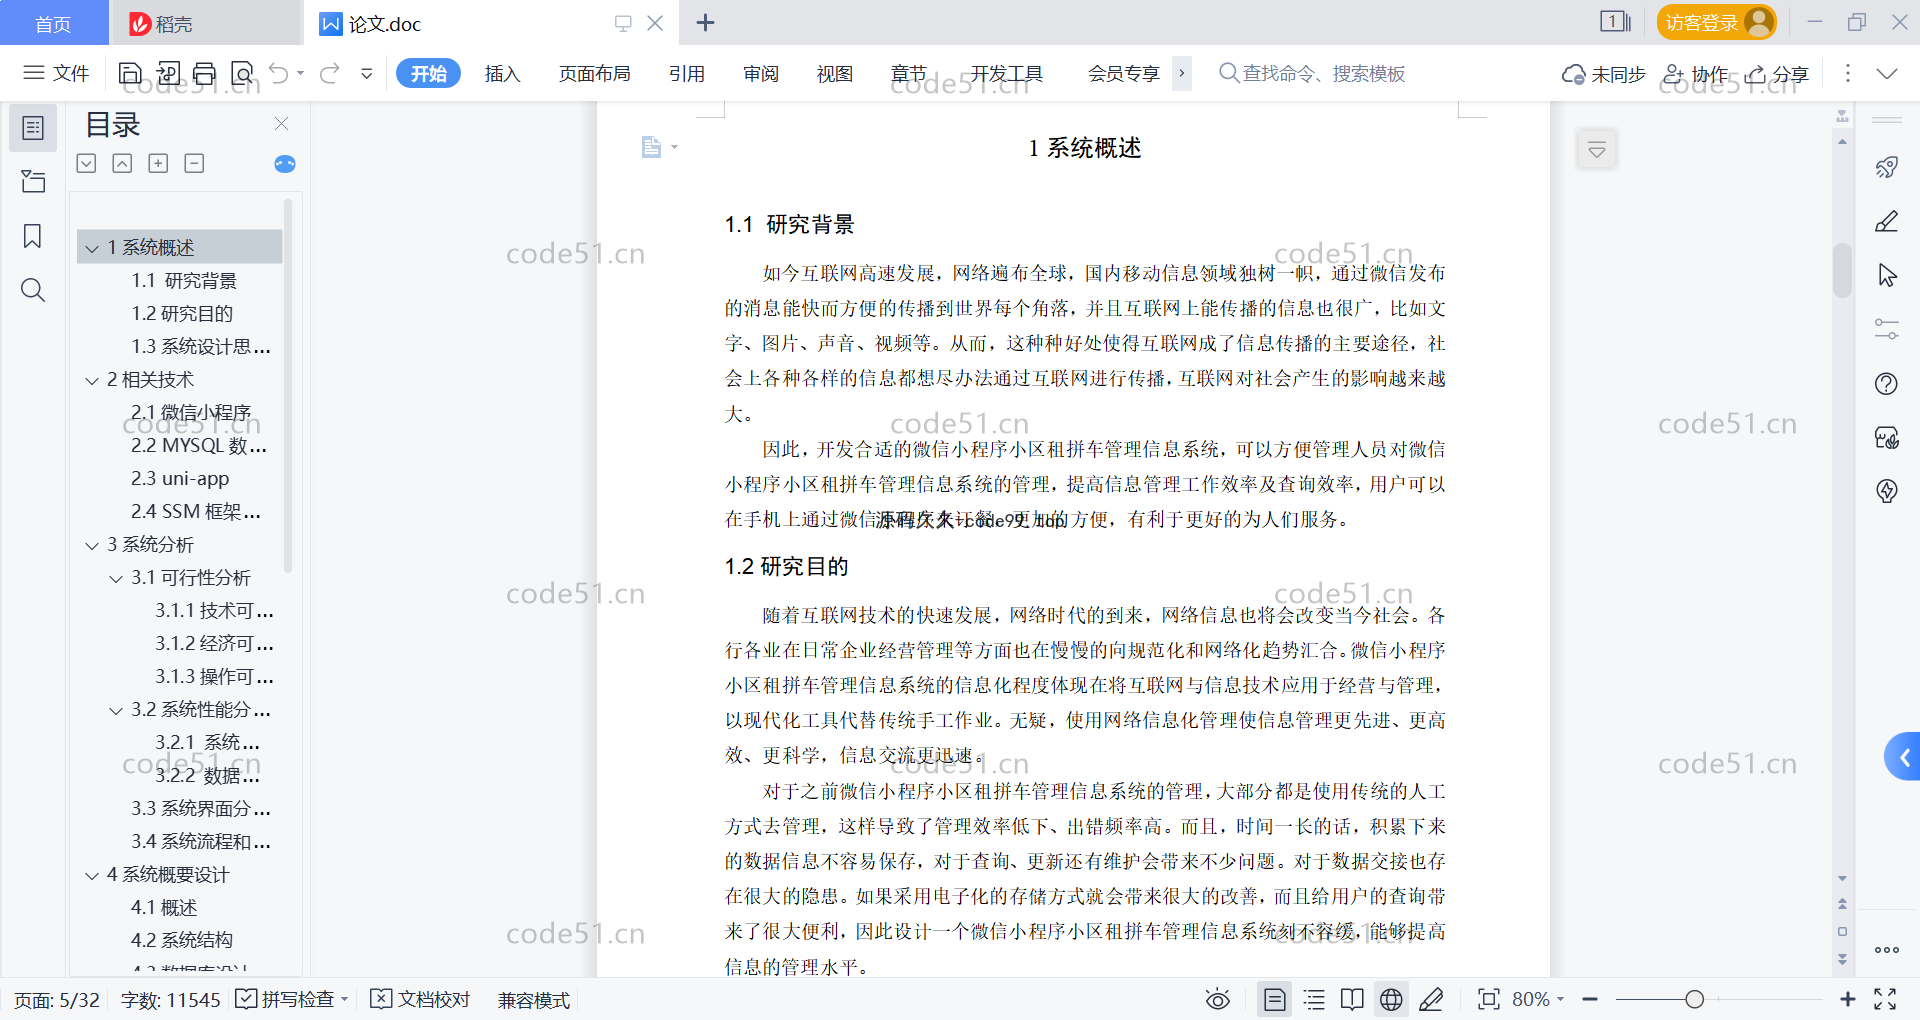1920x1020 pixels.
Task: Open the quick access toolbar dropdown arrow
Action: [x=367, y=73]
